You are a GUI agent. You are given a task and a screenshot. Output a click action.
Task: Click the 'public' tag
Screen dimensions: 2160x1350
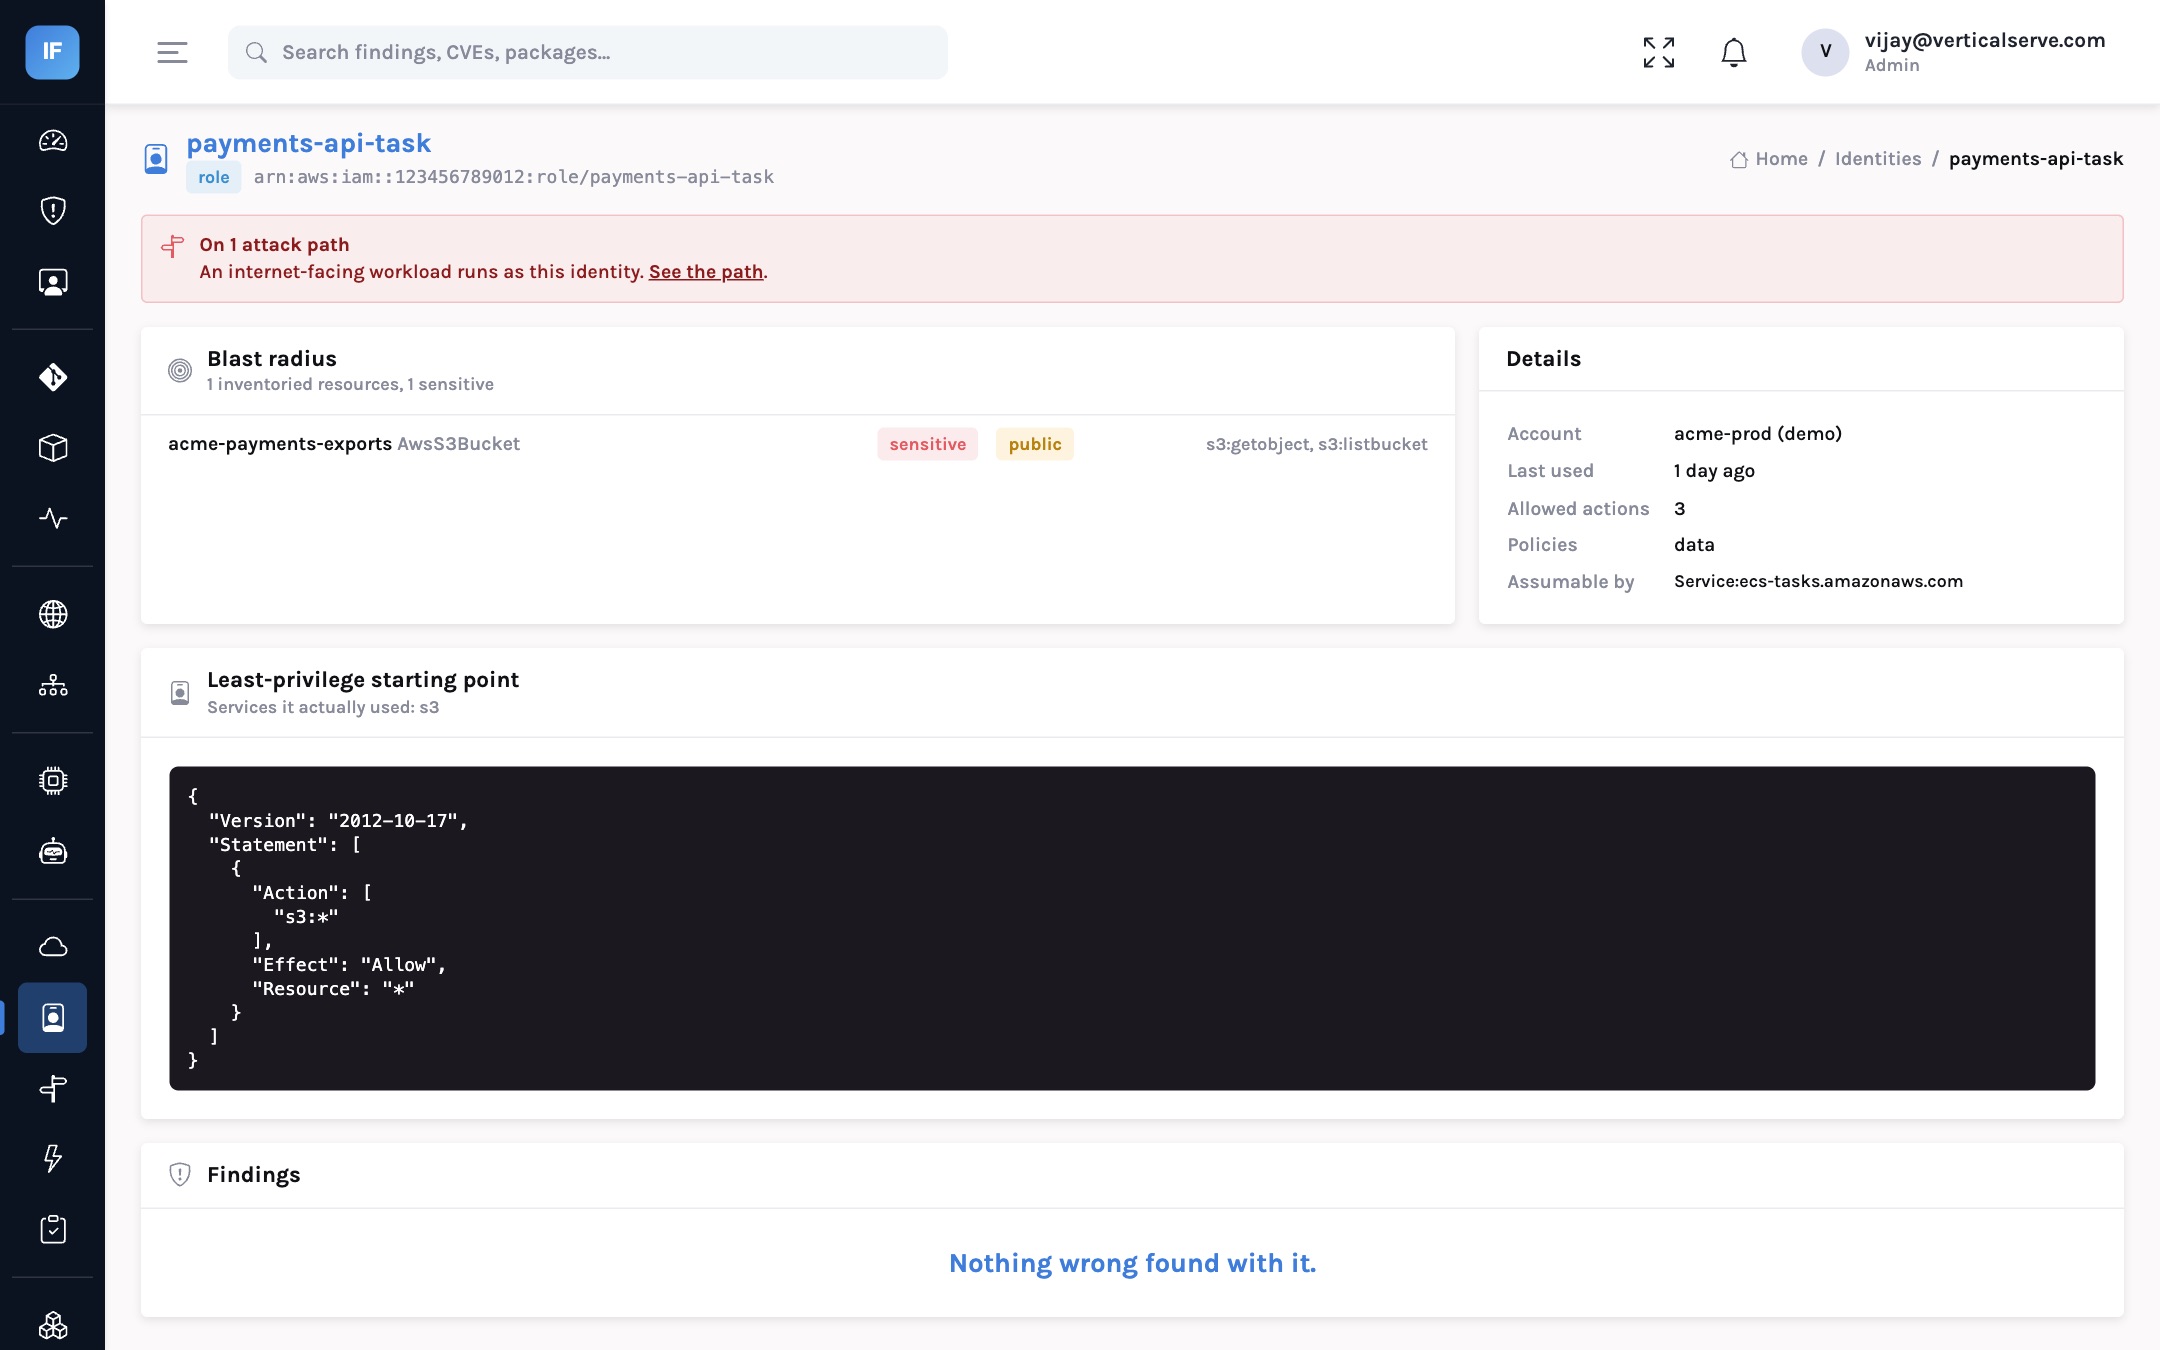click(x=1035, y=444)
